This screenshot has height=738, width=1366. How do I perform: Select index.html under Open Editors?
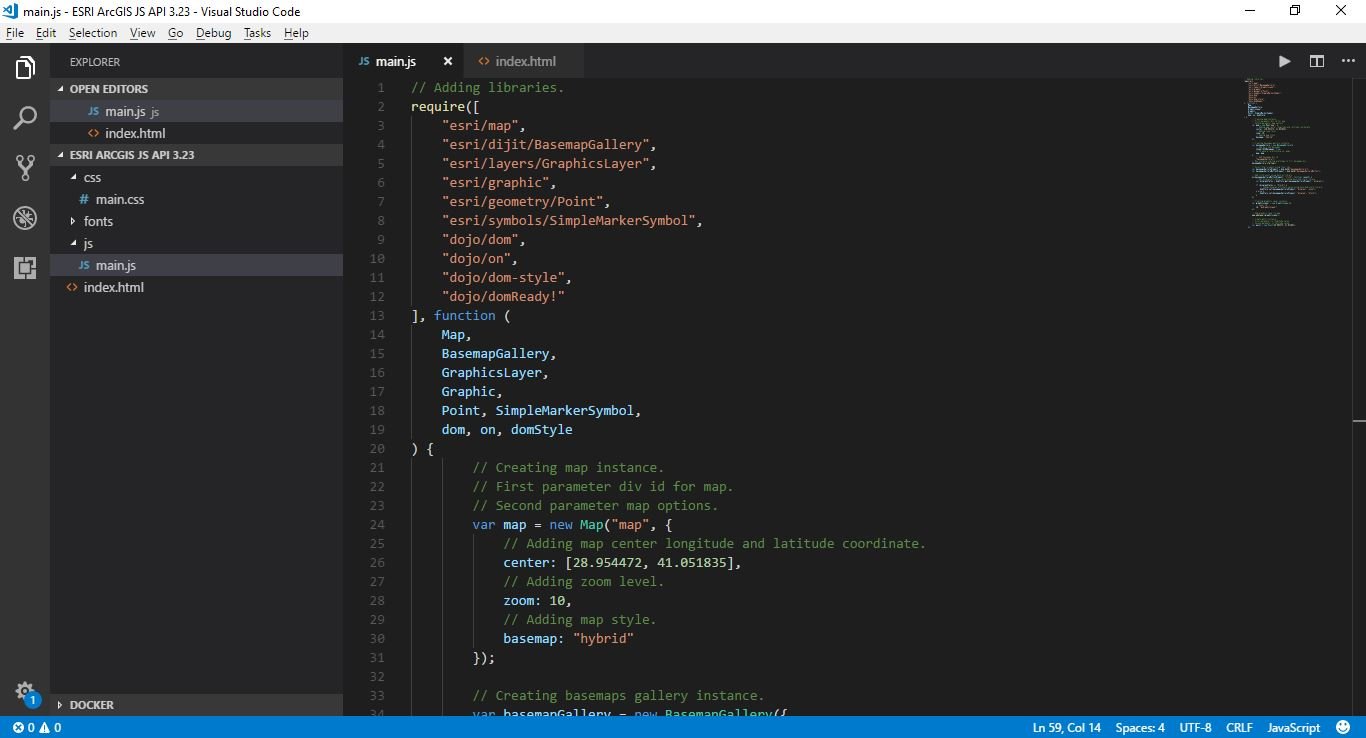point(196,133)
